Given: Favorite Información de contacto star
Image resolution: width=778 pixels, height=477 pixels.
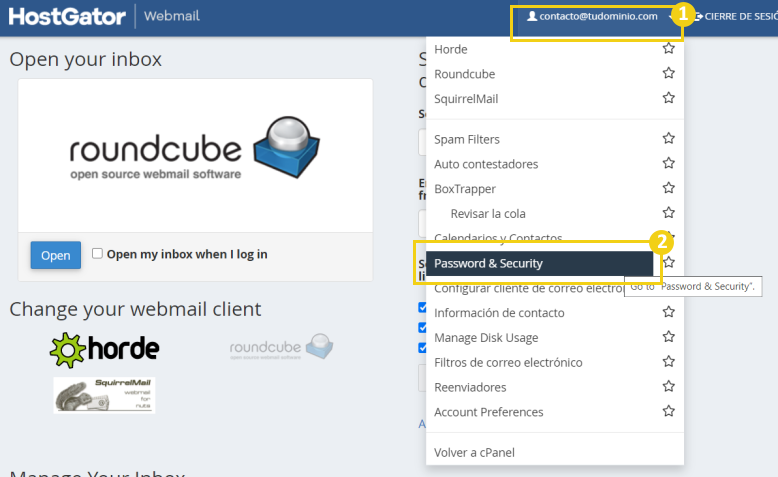Looking at the screenshot, I should 668,312.
